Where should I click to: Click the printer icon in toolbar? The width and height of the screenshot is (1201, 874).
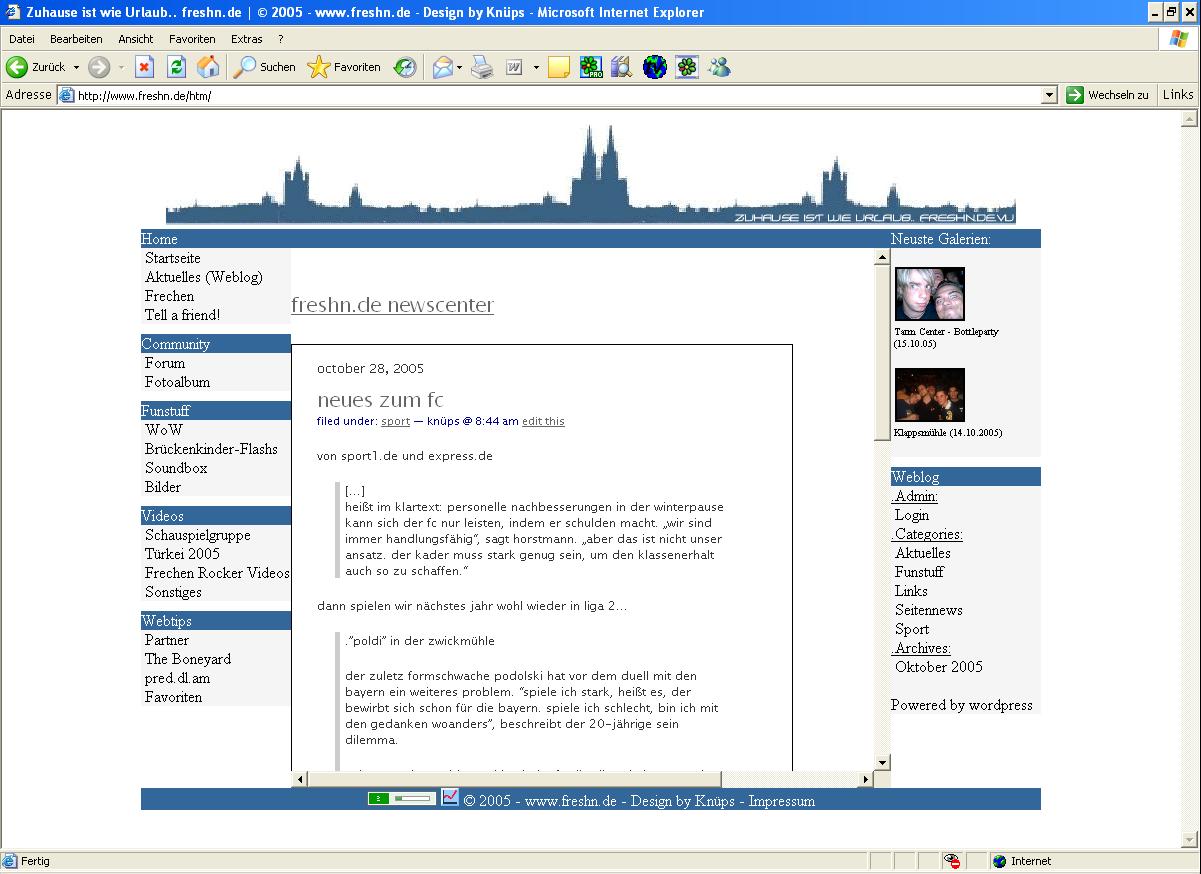[482, 67]
